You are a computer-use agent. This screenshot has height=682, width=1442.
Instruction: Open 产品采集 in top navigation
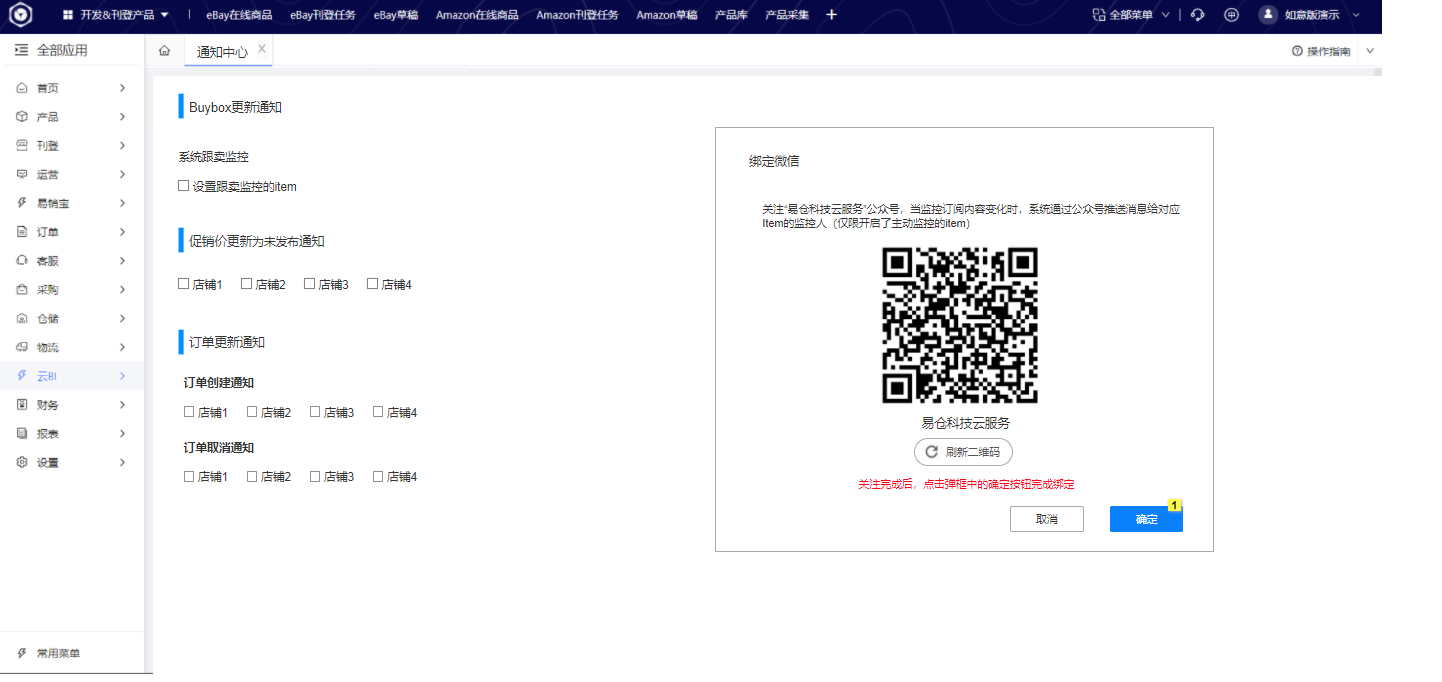(x=787, y=15)
